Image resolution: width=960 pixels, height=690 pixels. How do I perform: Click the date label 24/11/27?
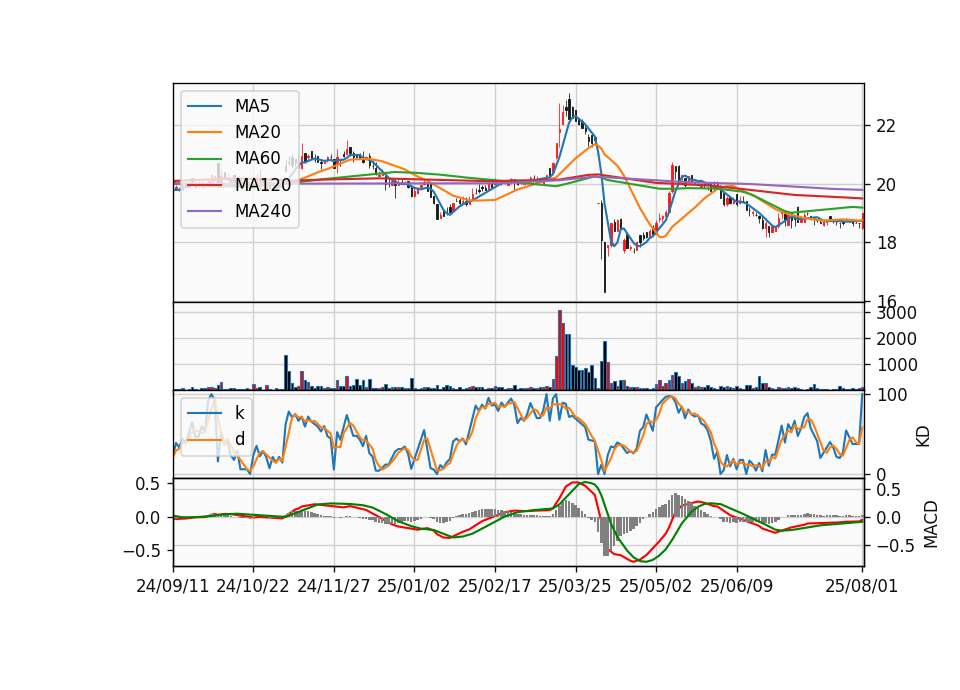(x=334, y=586)
